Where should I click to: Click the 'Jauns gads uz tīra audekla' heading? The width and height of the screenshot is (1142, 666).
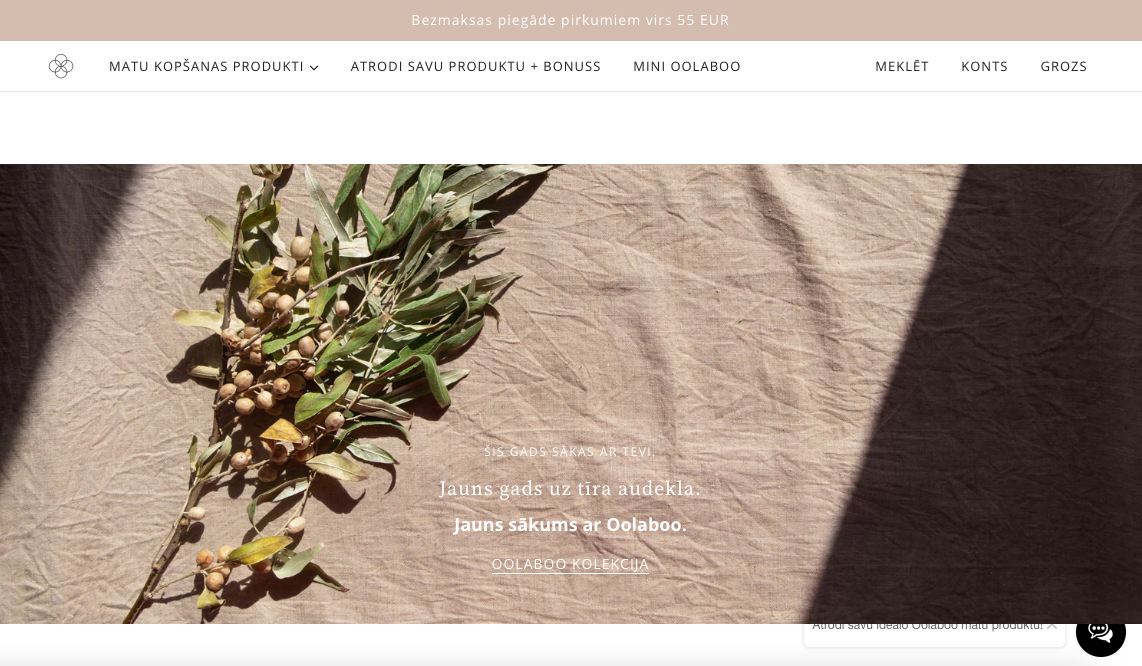570,488
